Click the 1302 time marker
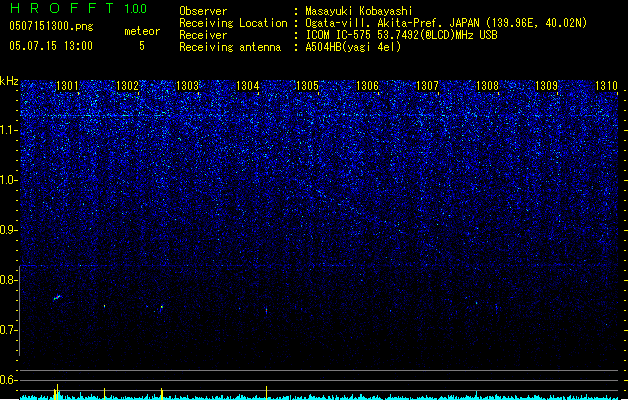 point(127,86)
